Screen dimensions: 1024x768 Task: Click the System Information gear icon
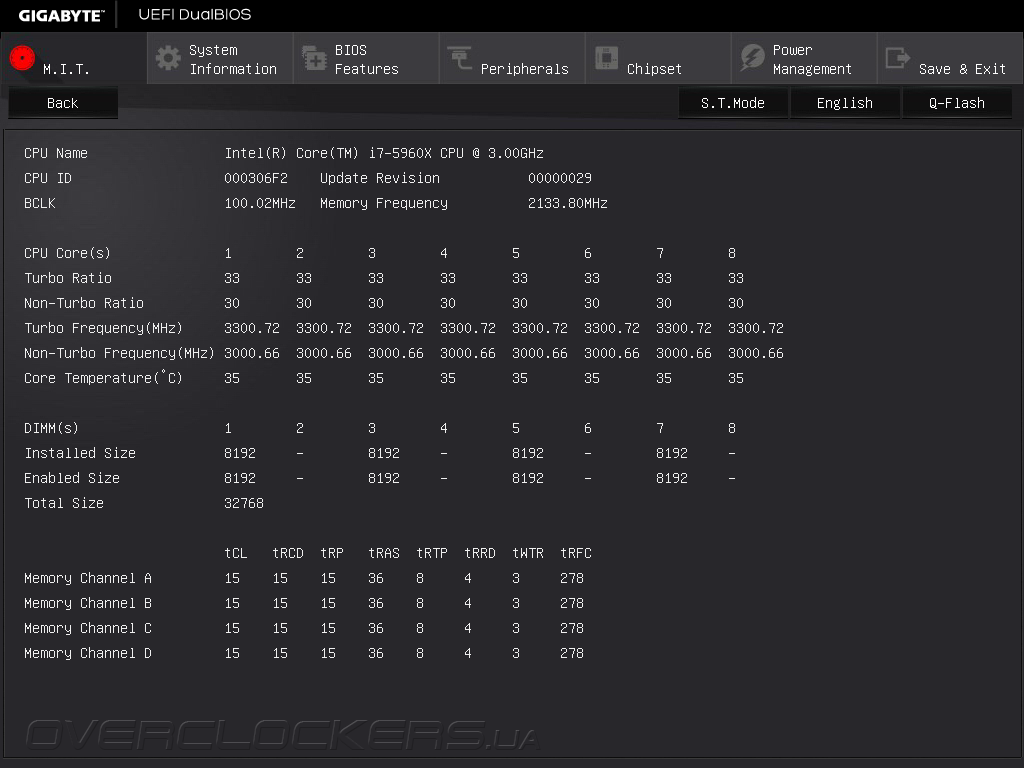point(168,58)
